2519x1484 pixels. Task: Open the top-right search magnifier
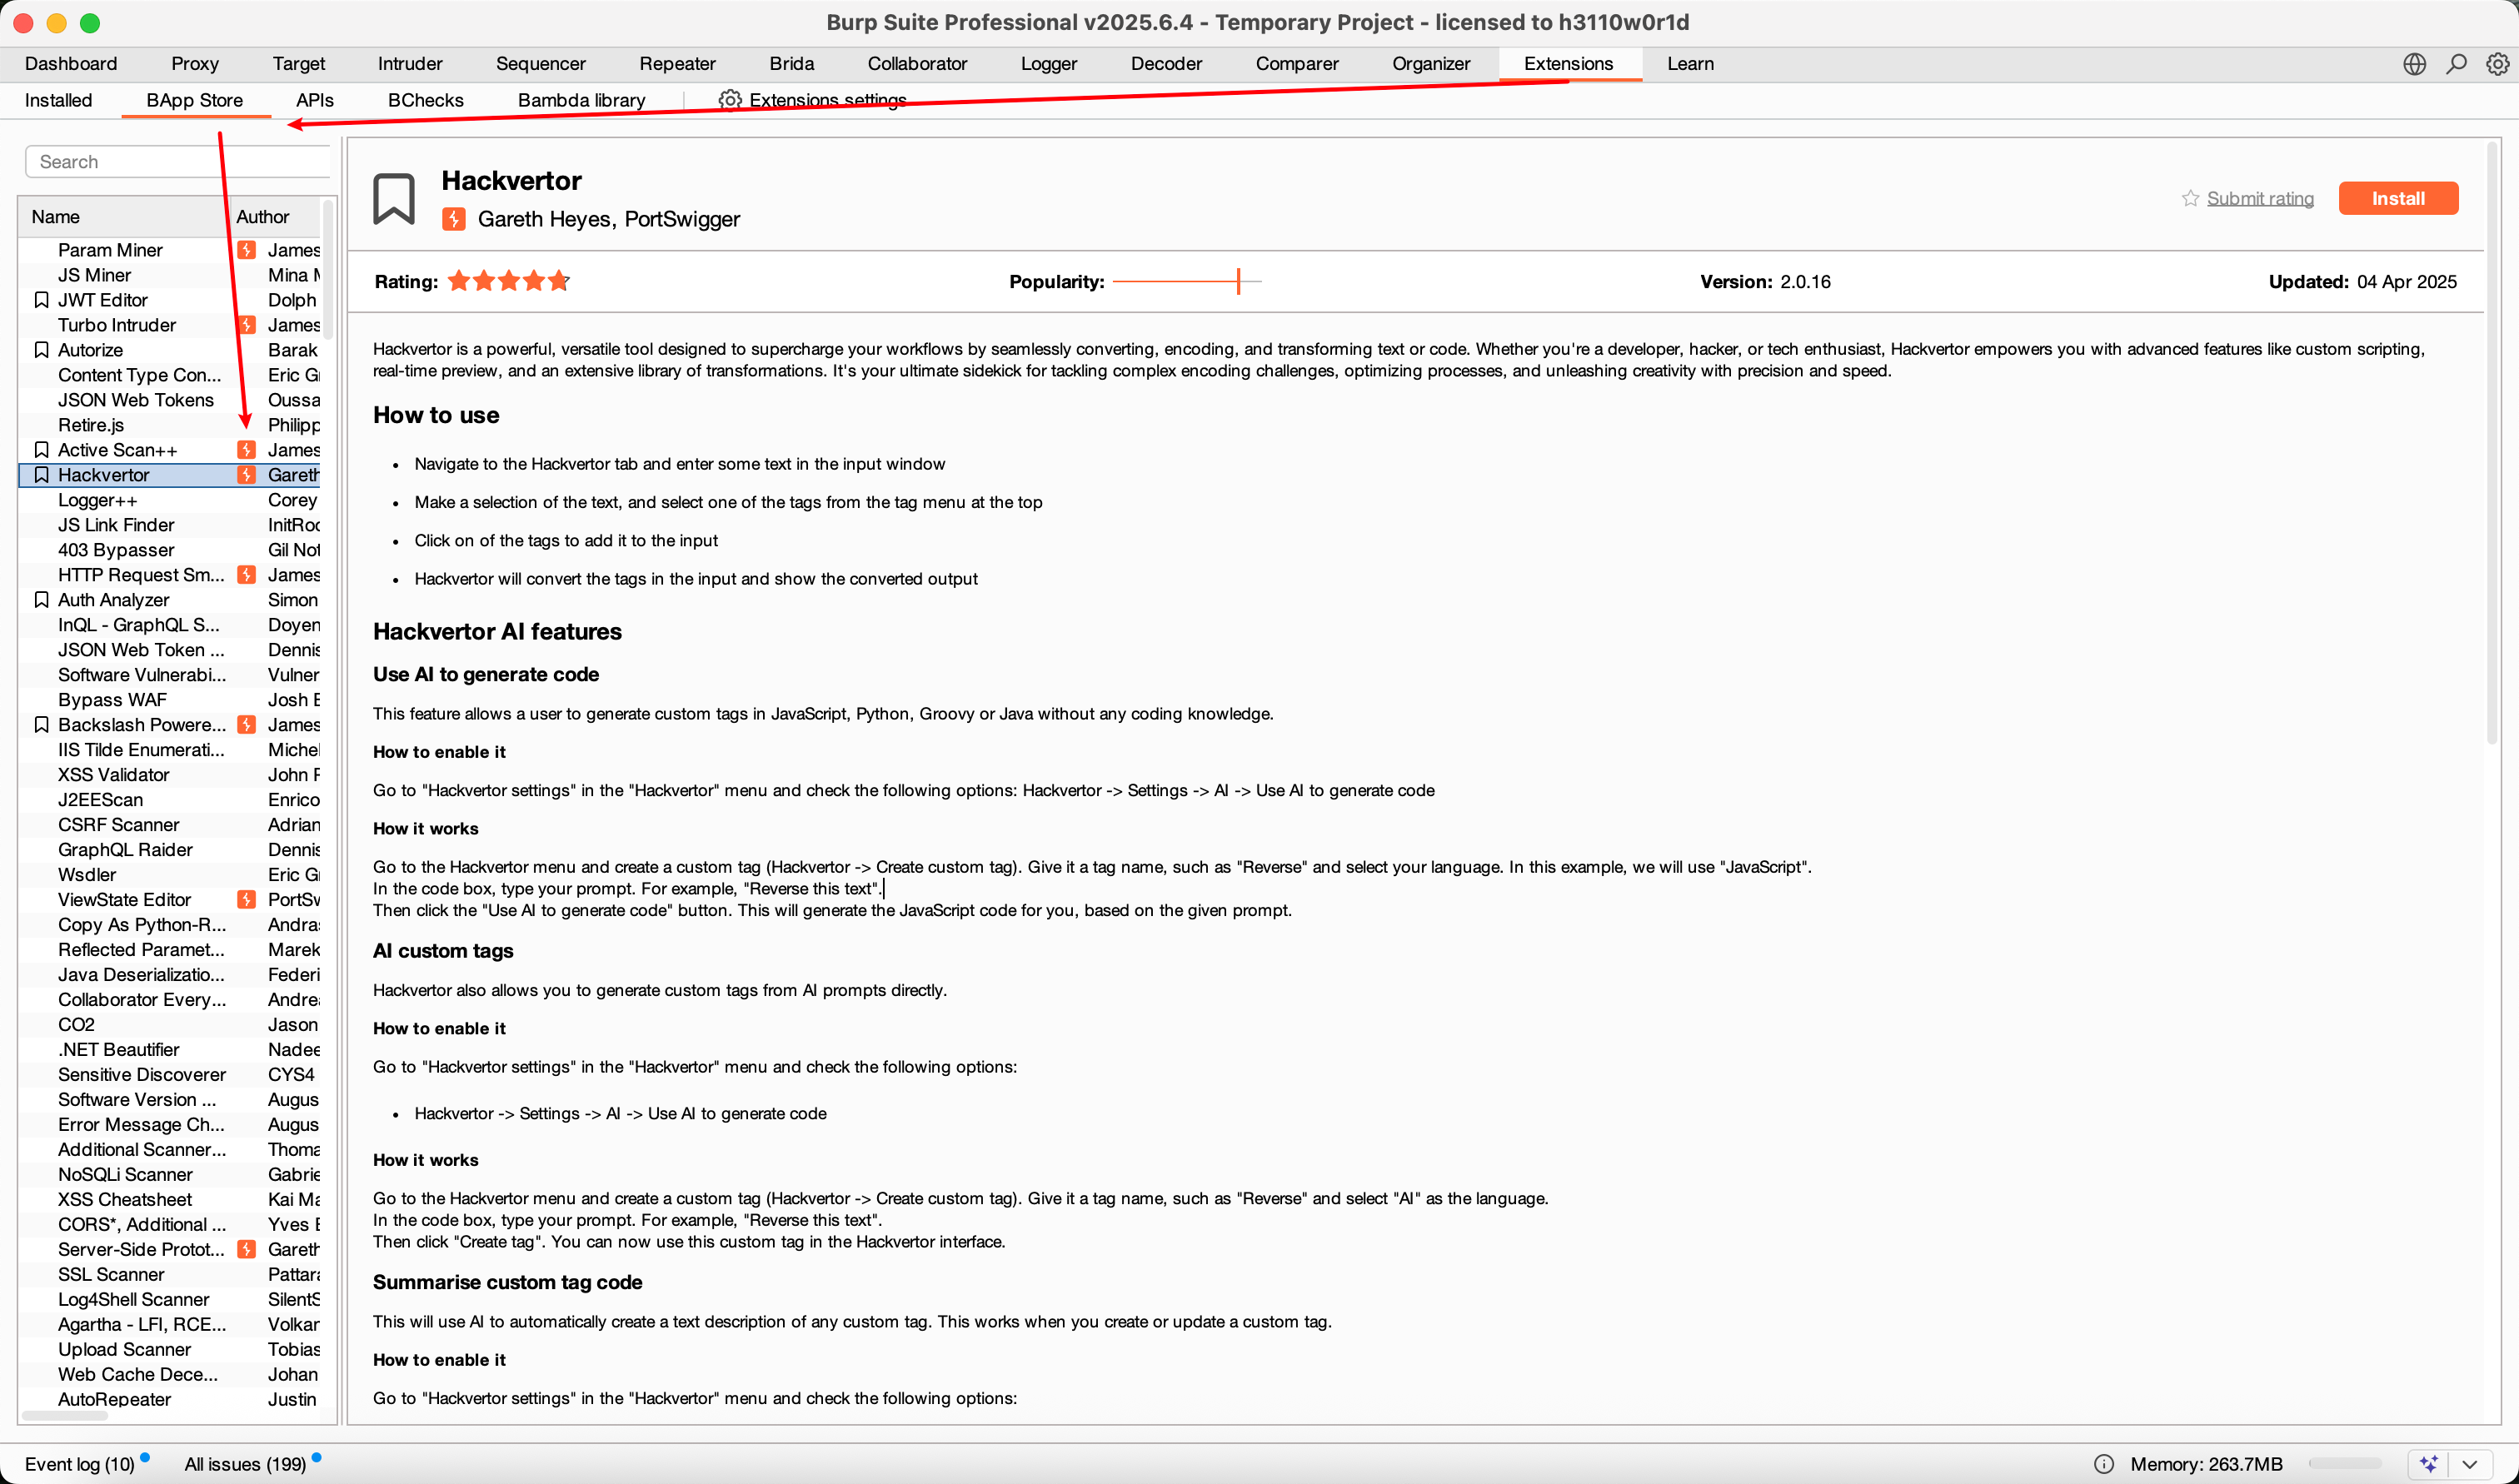click(x=2456, y=64)
